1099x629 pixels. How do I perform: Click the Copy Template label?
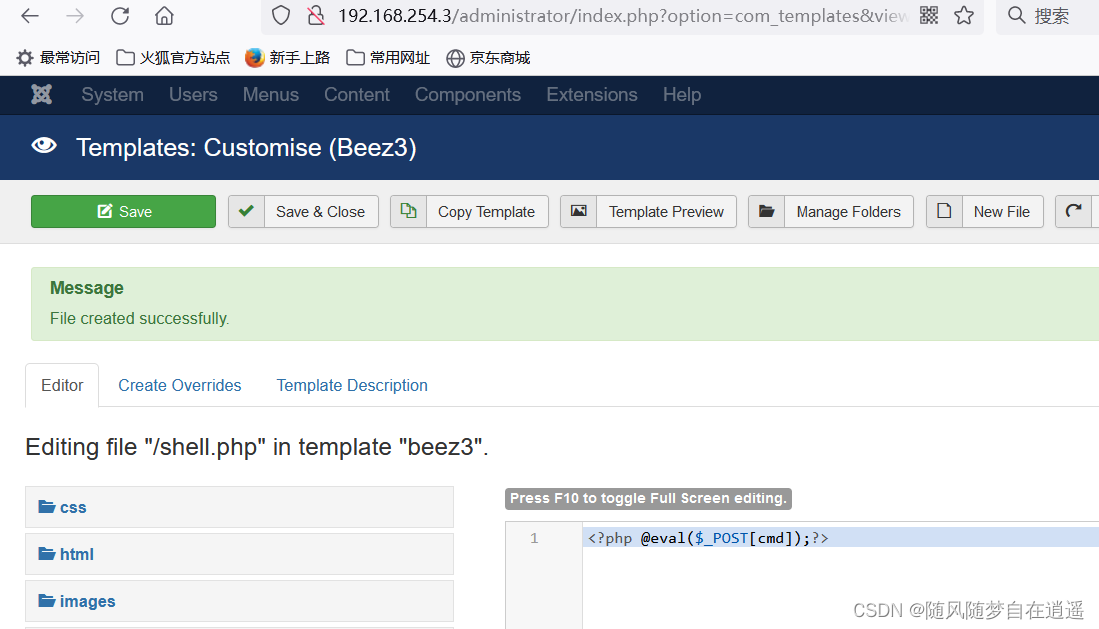(486, 212)
